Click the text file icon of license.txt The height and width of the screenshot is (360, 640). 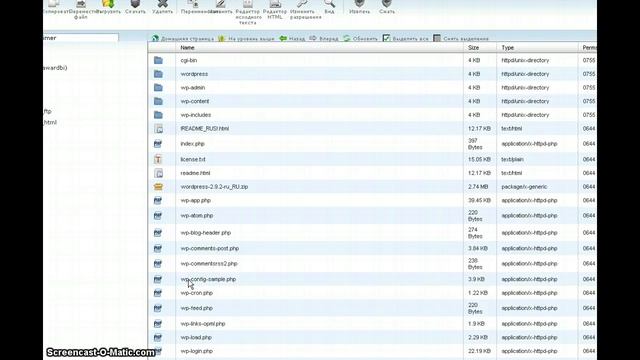(158, 159)
